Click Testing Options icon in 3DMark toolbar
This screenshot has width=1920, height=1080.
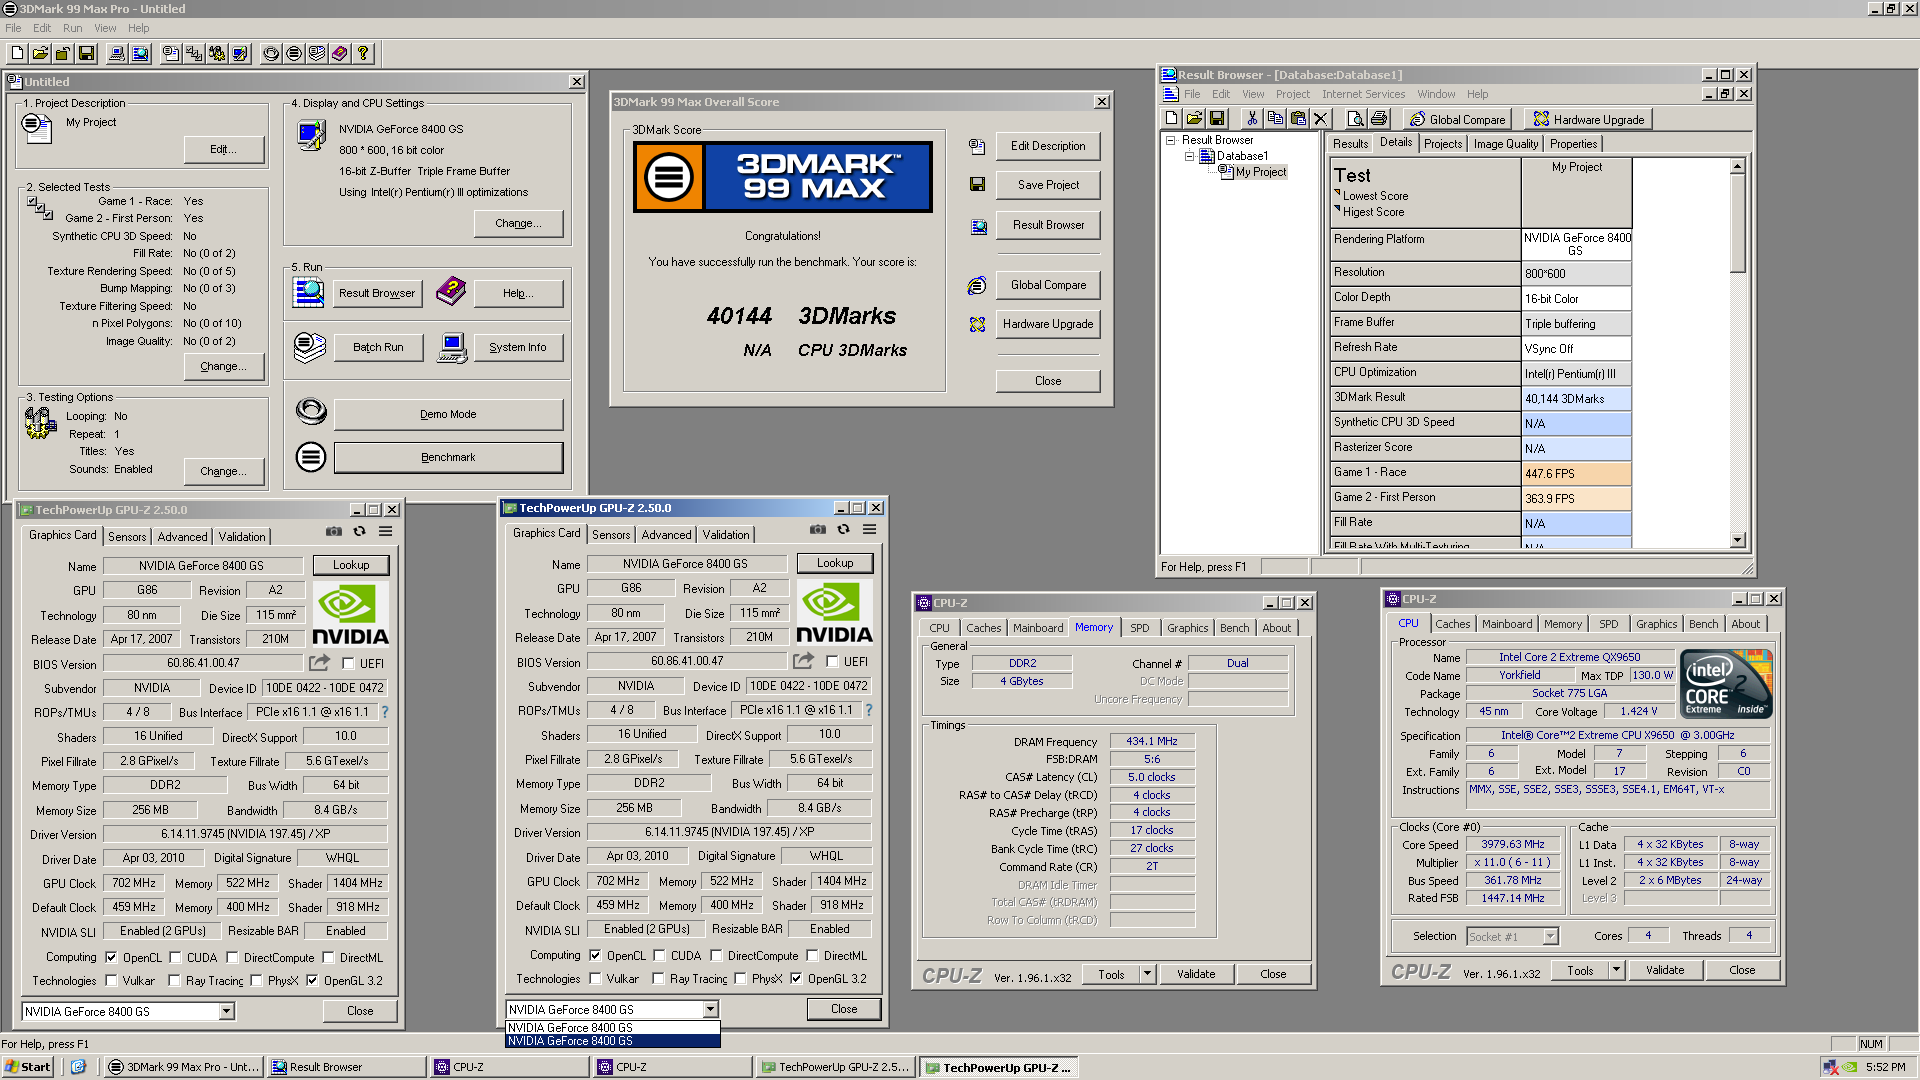217,53
